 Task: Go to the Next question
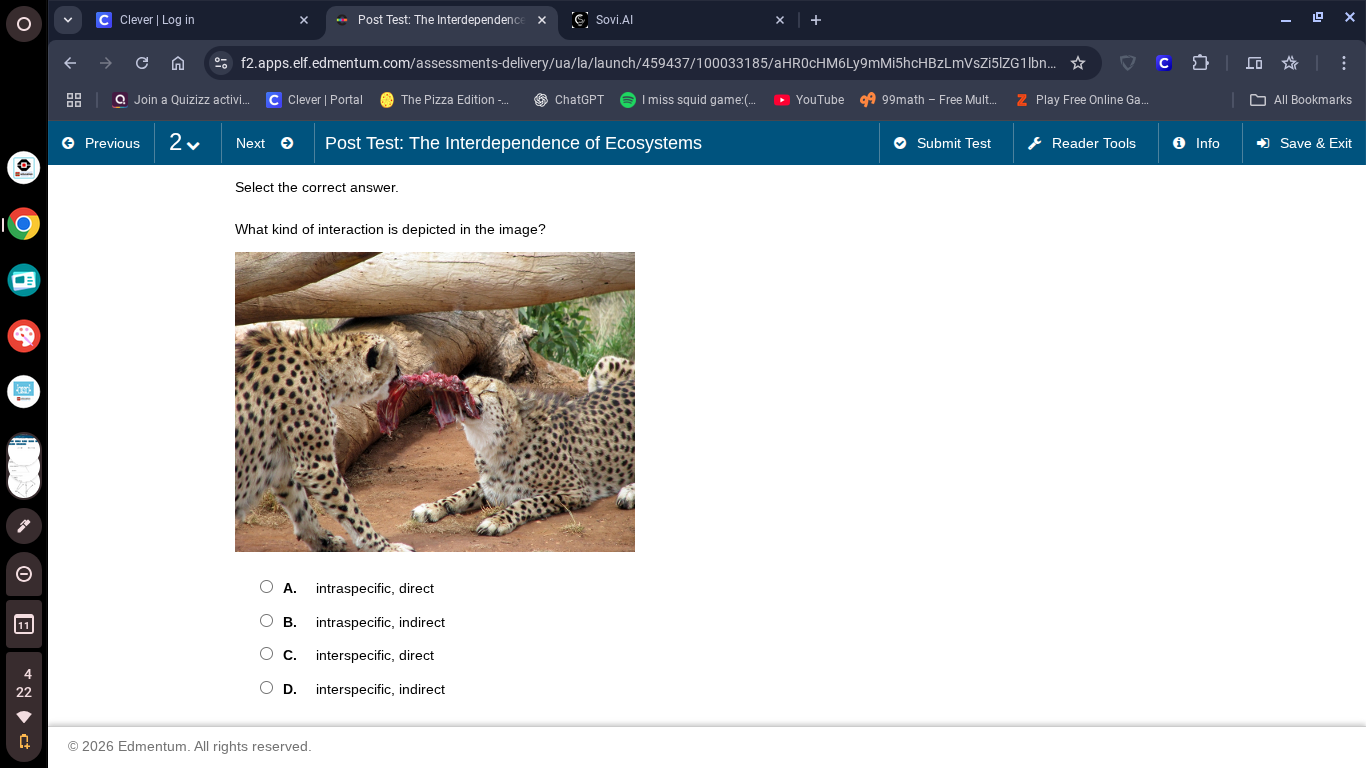[x=263, y=143]
